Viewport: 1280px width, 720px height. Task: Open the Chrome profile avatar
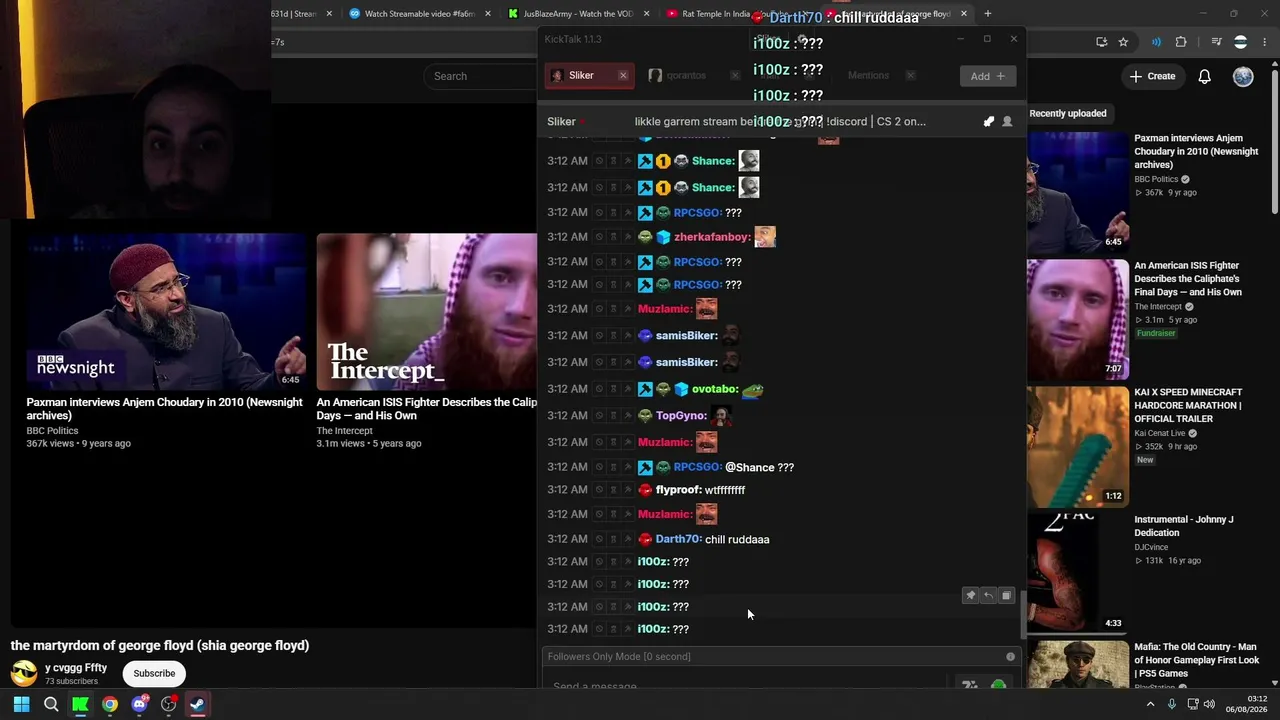tap(1240, 42)
